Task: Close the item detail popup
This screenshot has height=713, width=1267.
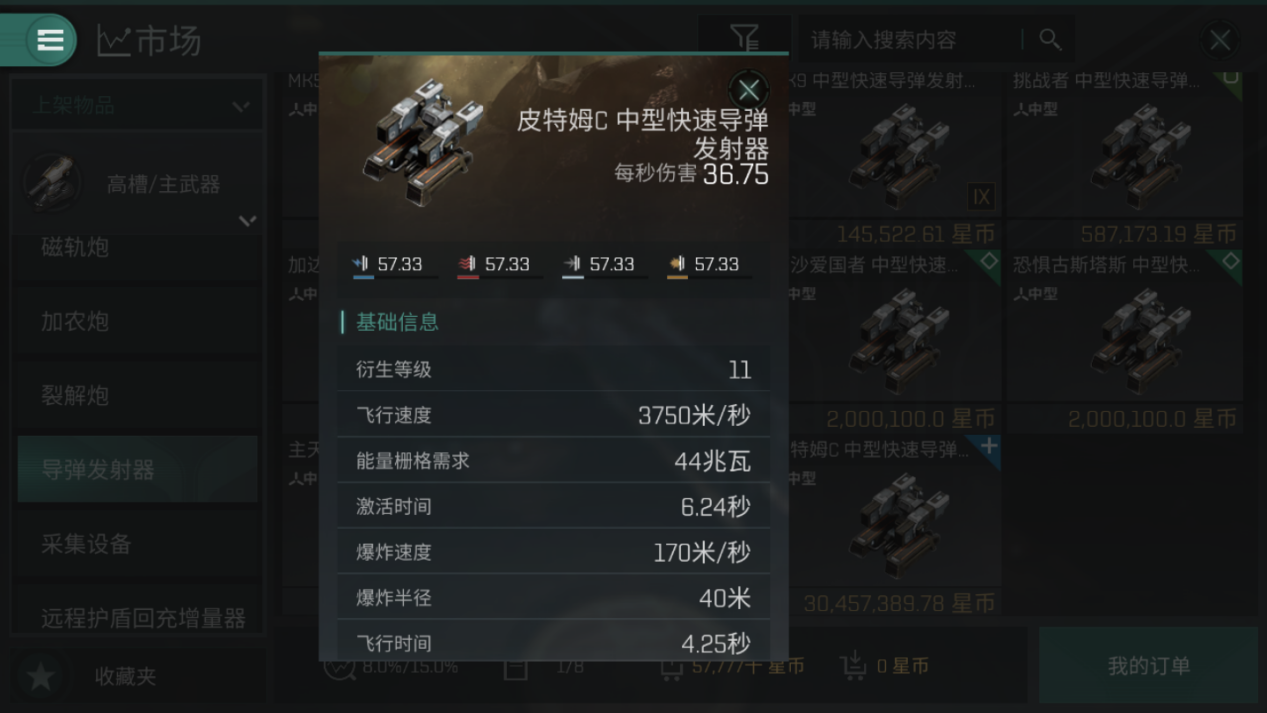Action: tap(748, 90)
